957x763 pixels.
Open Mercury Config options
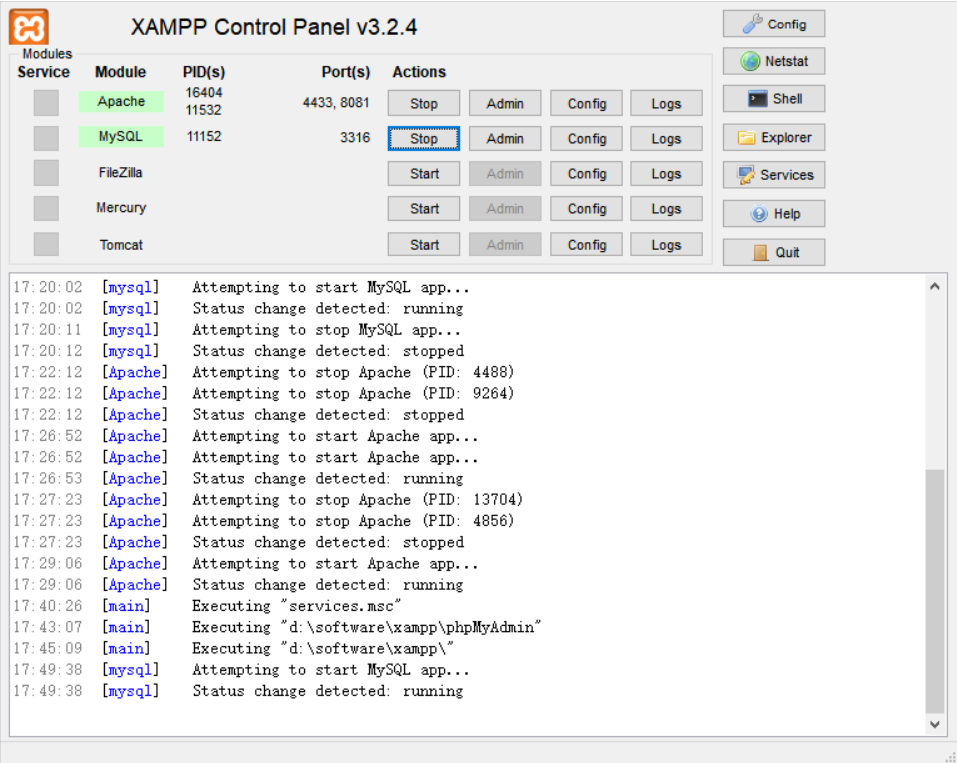tap(587, 209)
